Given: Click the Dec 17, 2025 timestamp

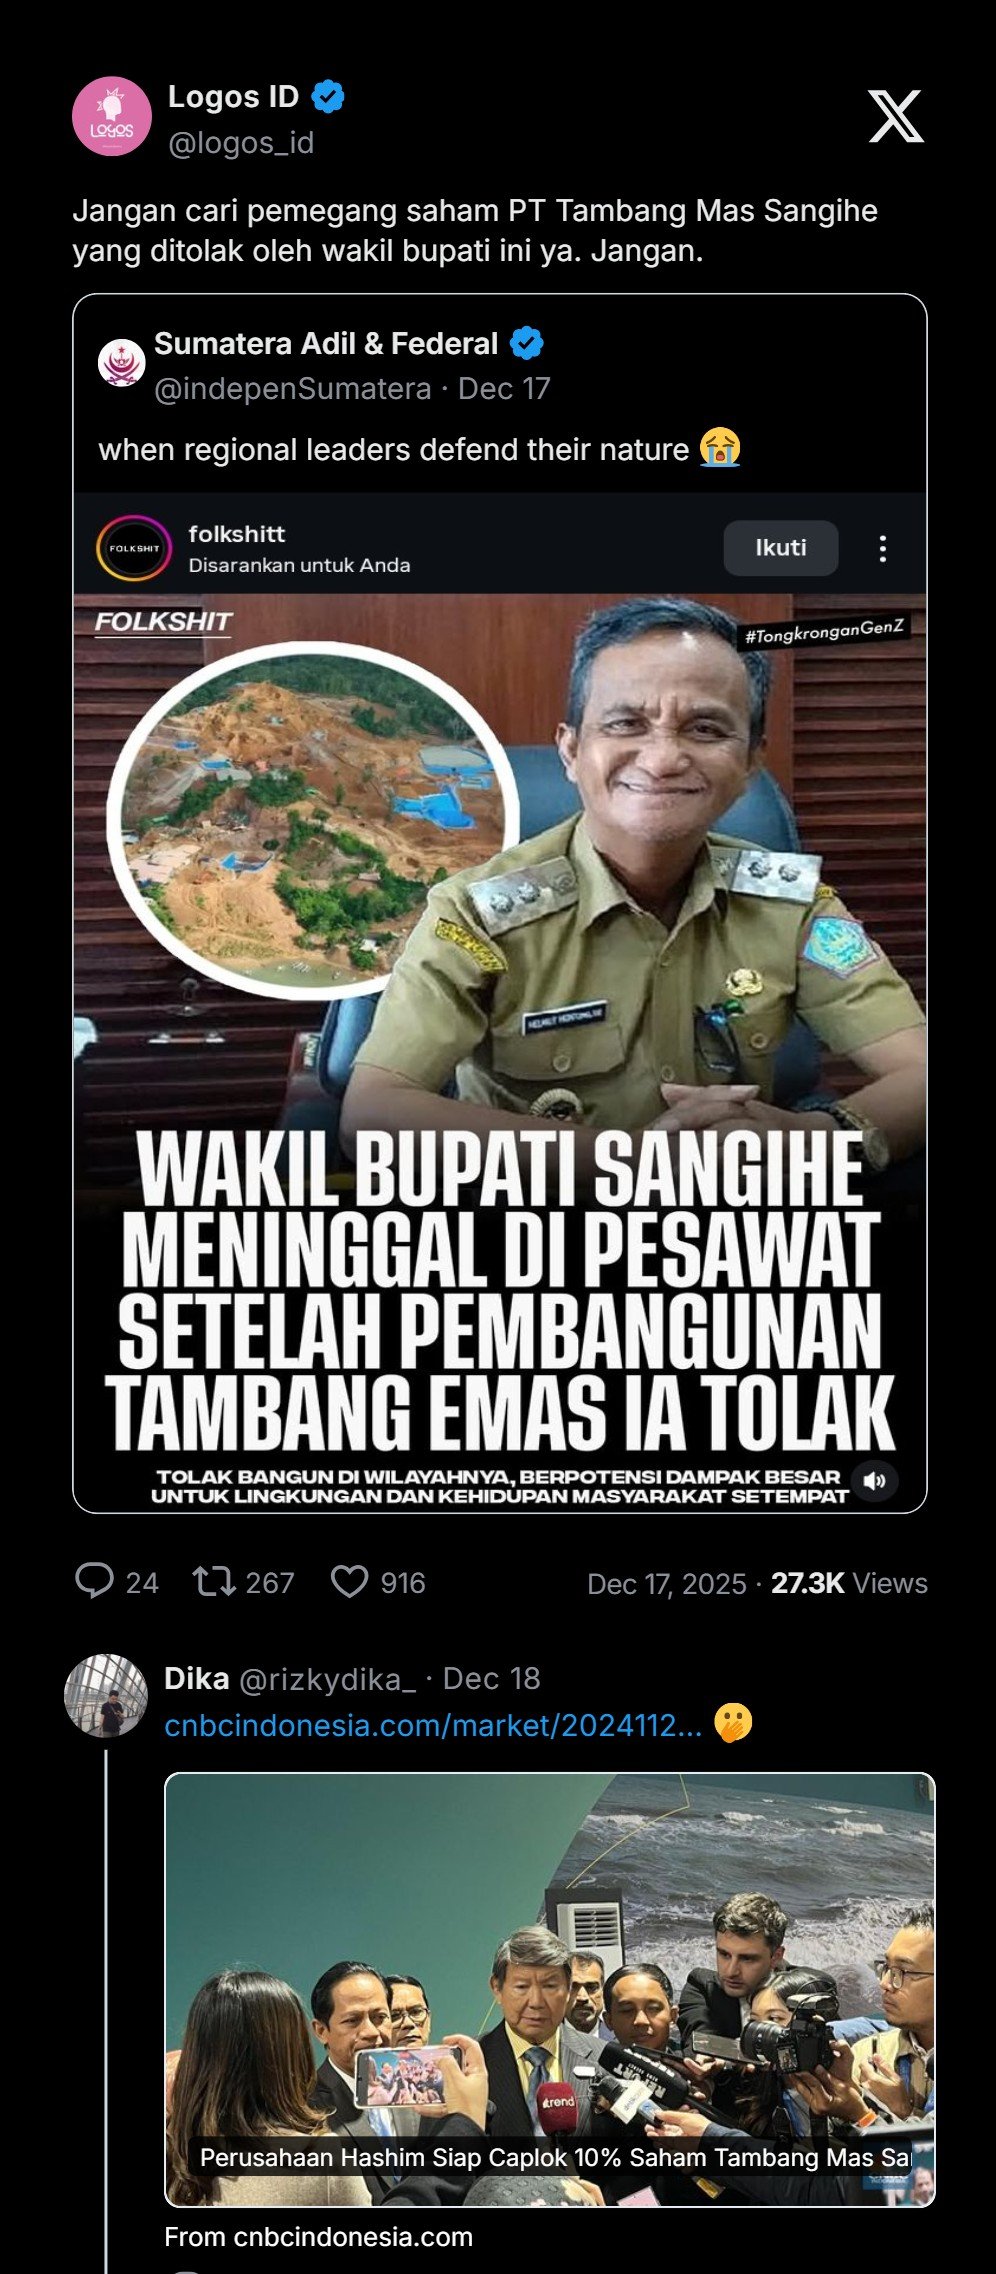Looking at the screenshot, I should [x=667, y=1583].
